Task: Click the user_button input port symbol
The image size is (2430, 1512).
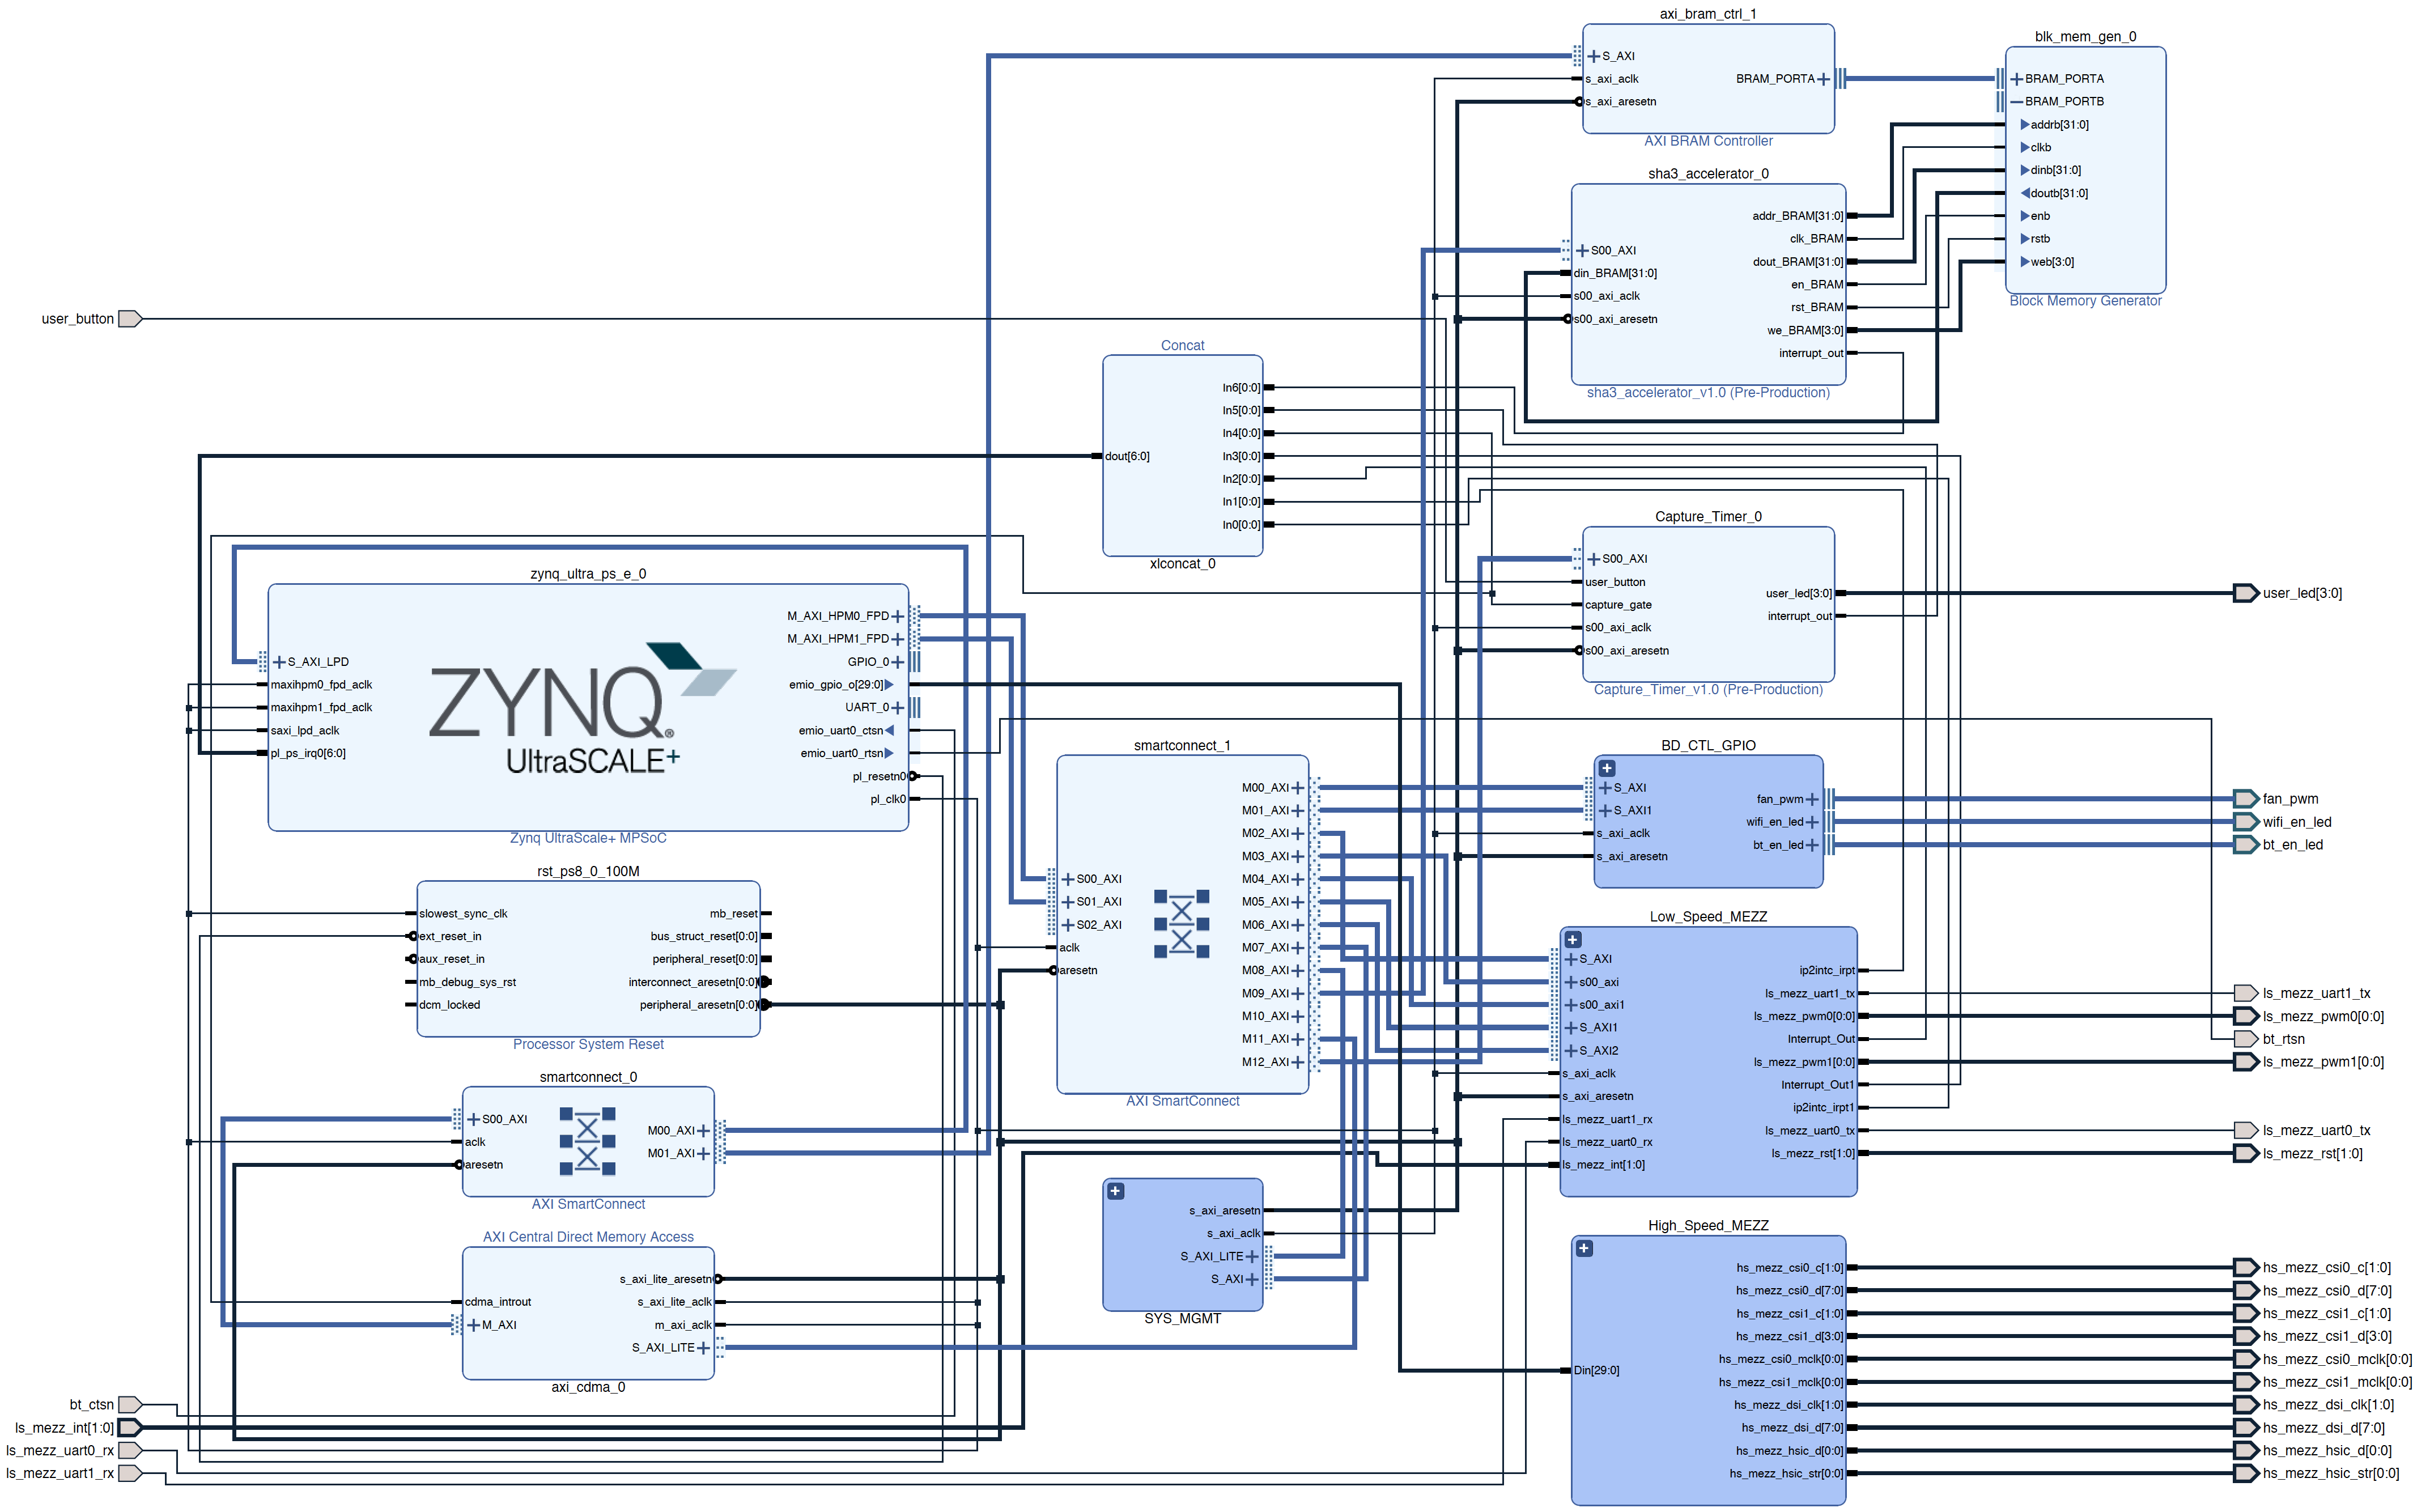Action: pyautogui.click(x=130, y=319)
